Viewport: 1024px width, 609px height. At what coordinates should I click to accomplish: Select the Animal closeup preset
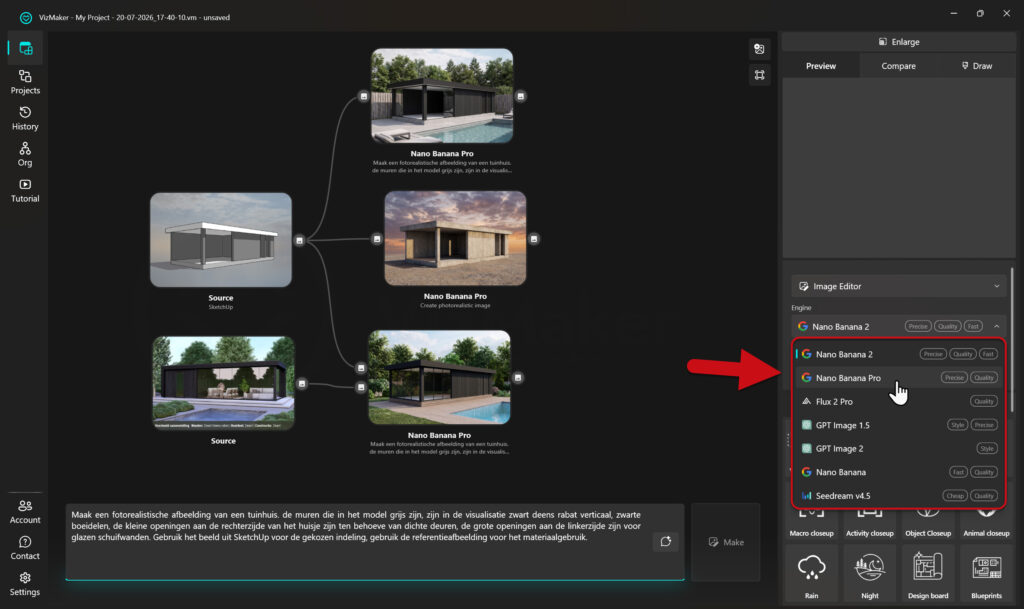click(986, 525)
